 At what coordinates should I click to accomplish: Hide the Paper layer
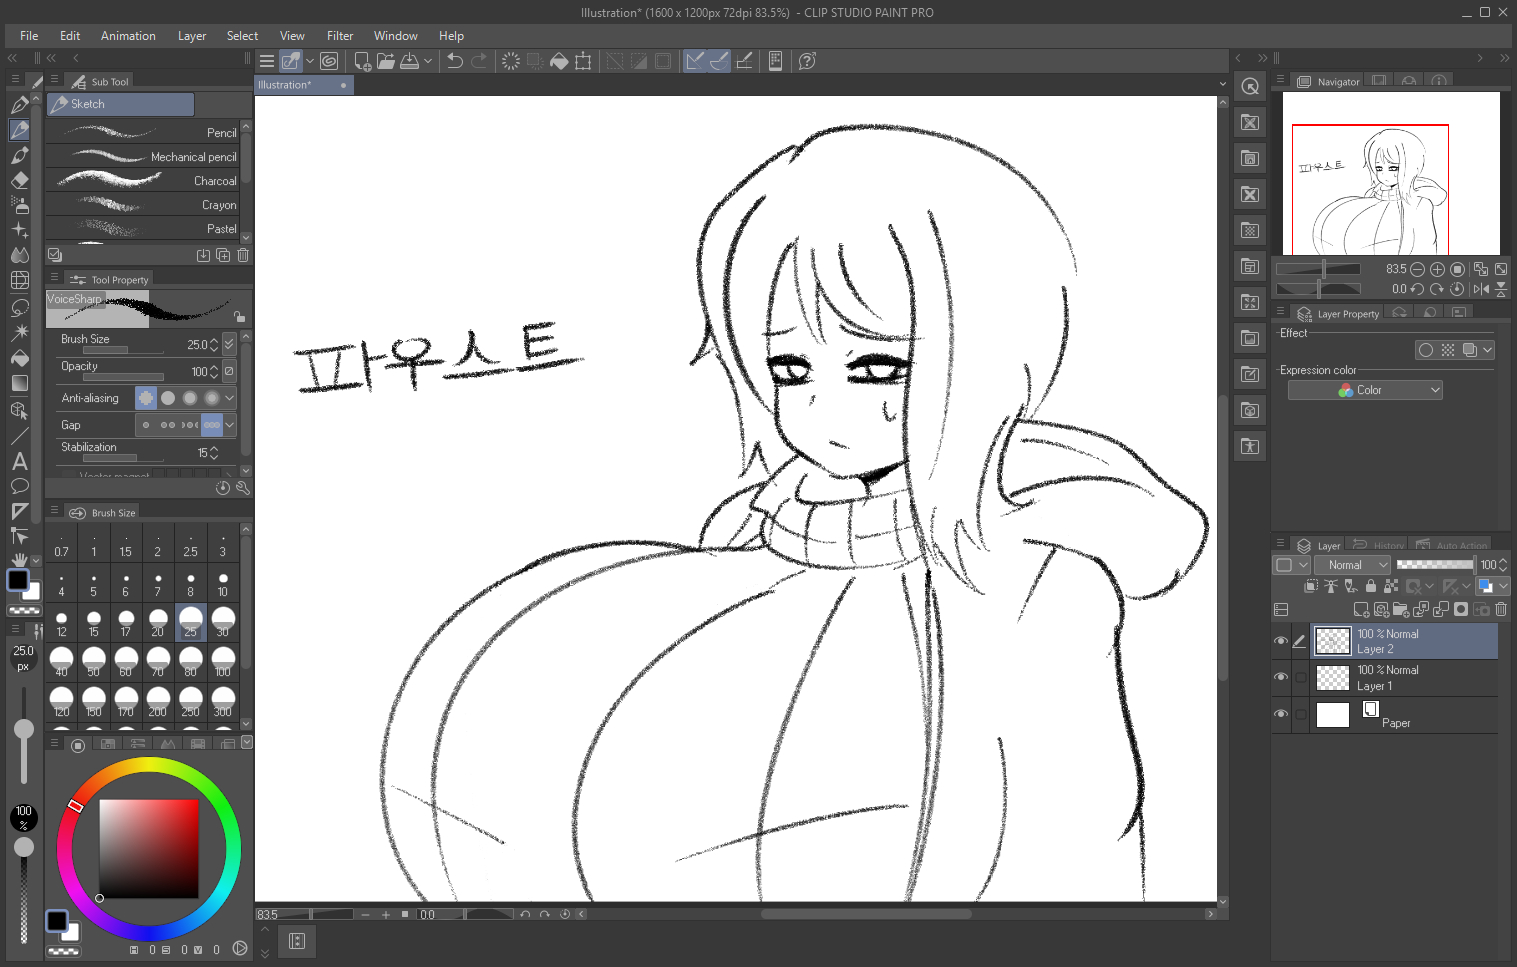1281,714
